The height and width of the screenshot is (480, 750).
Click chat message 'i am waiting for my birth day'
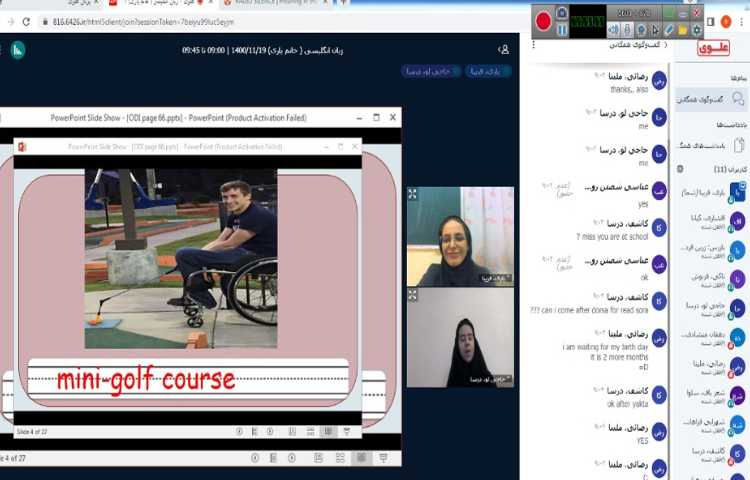pos(606,347)
